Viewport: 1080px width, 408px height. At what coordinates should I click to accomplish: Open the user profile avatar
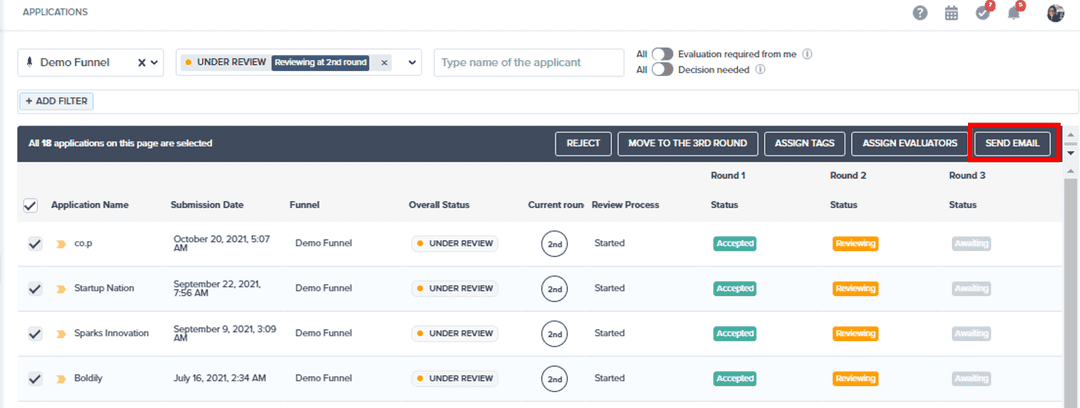pos(1055,13)
